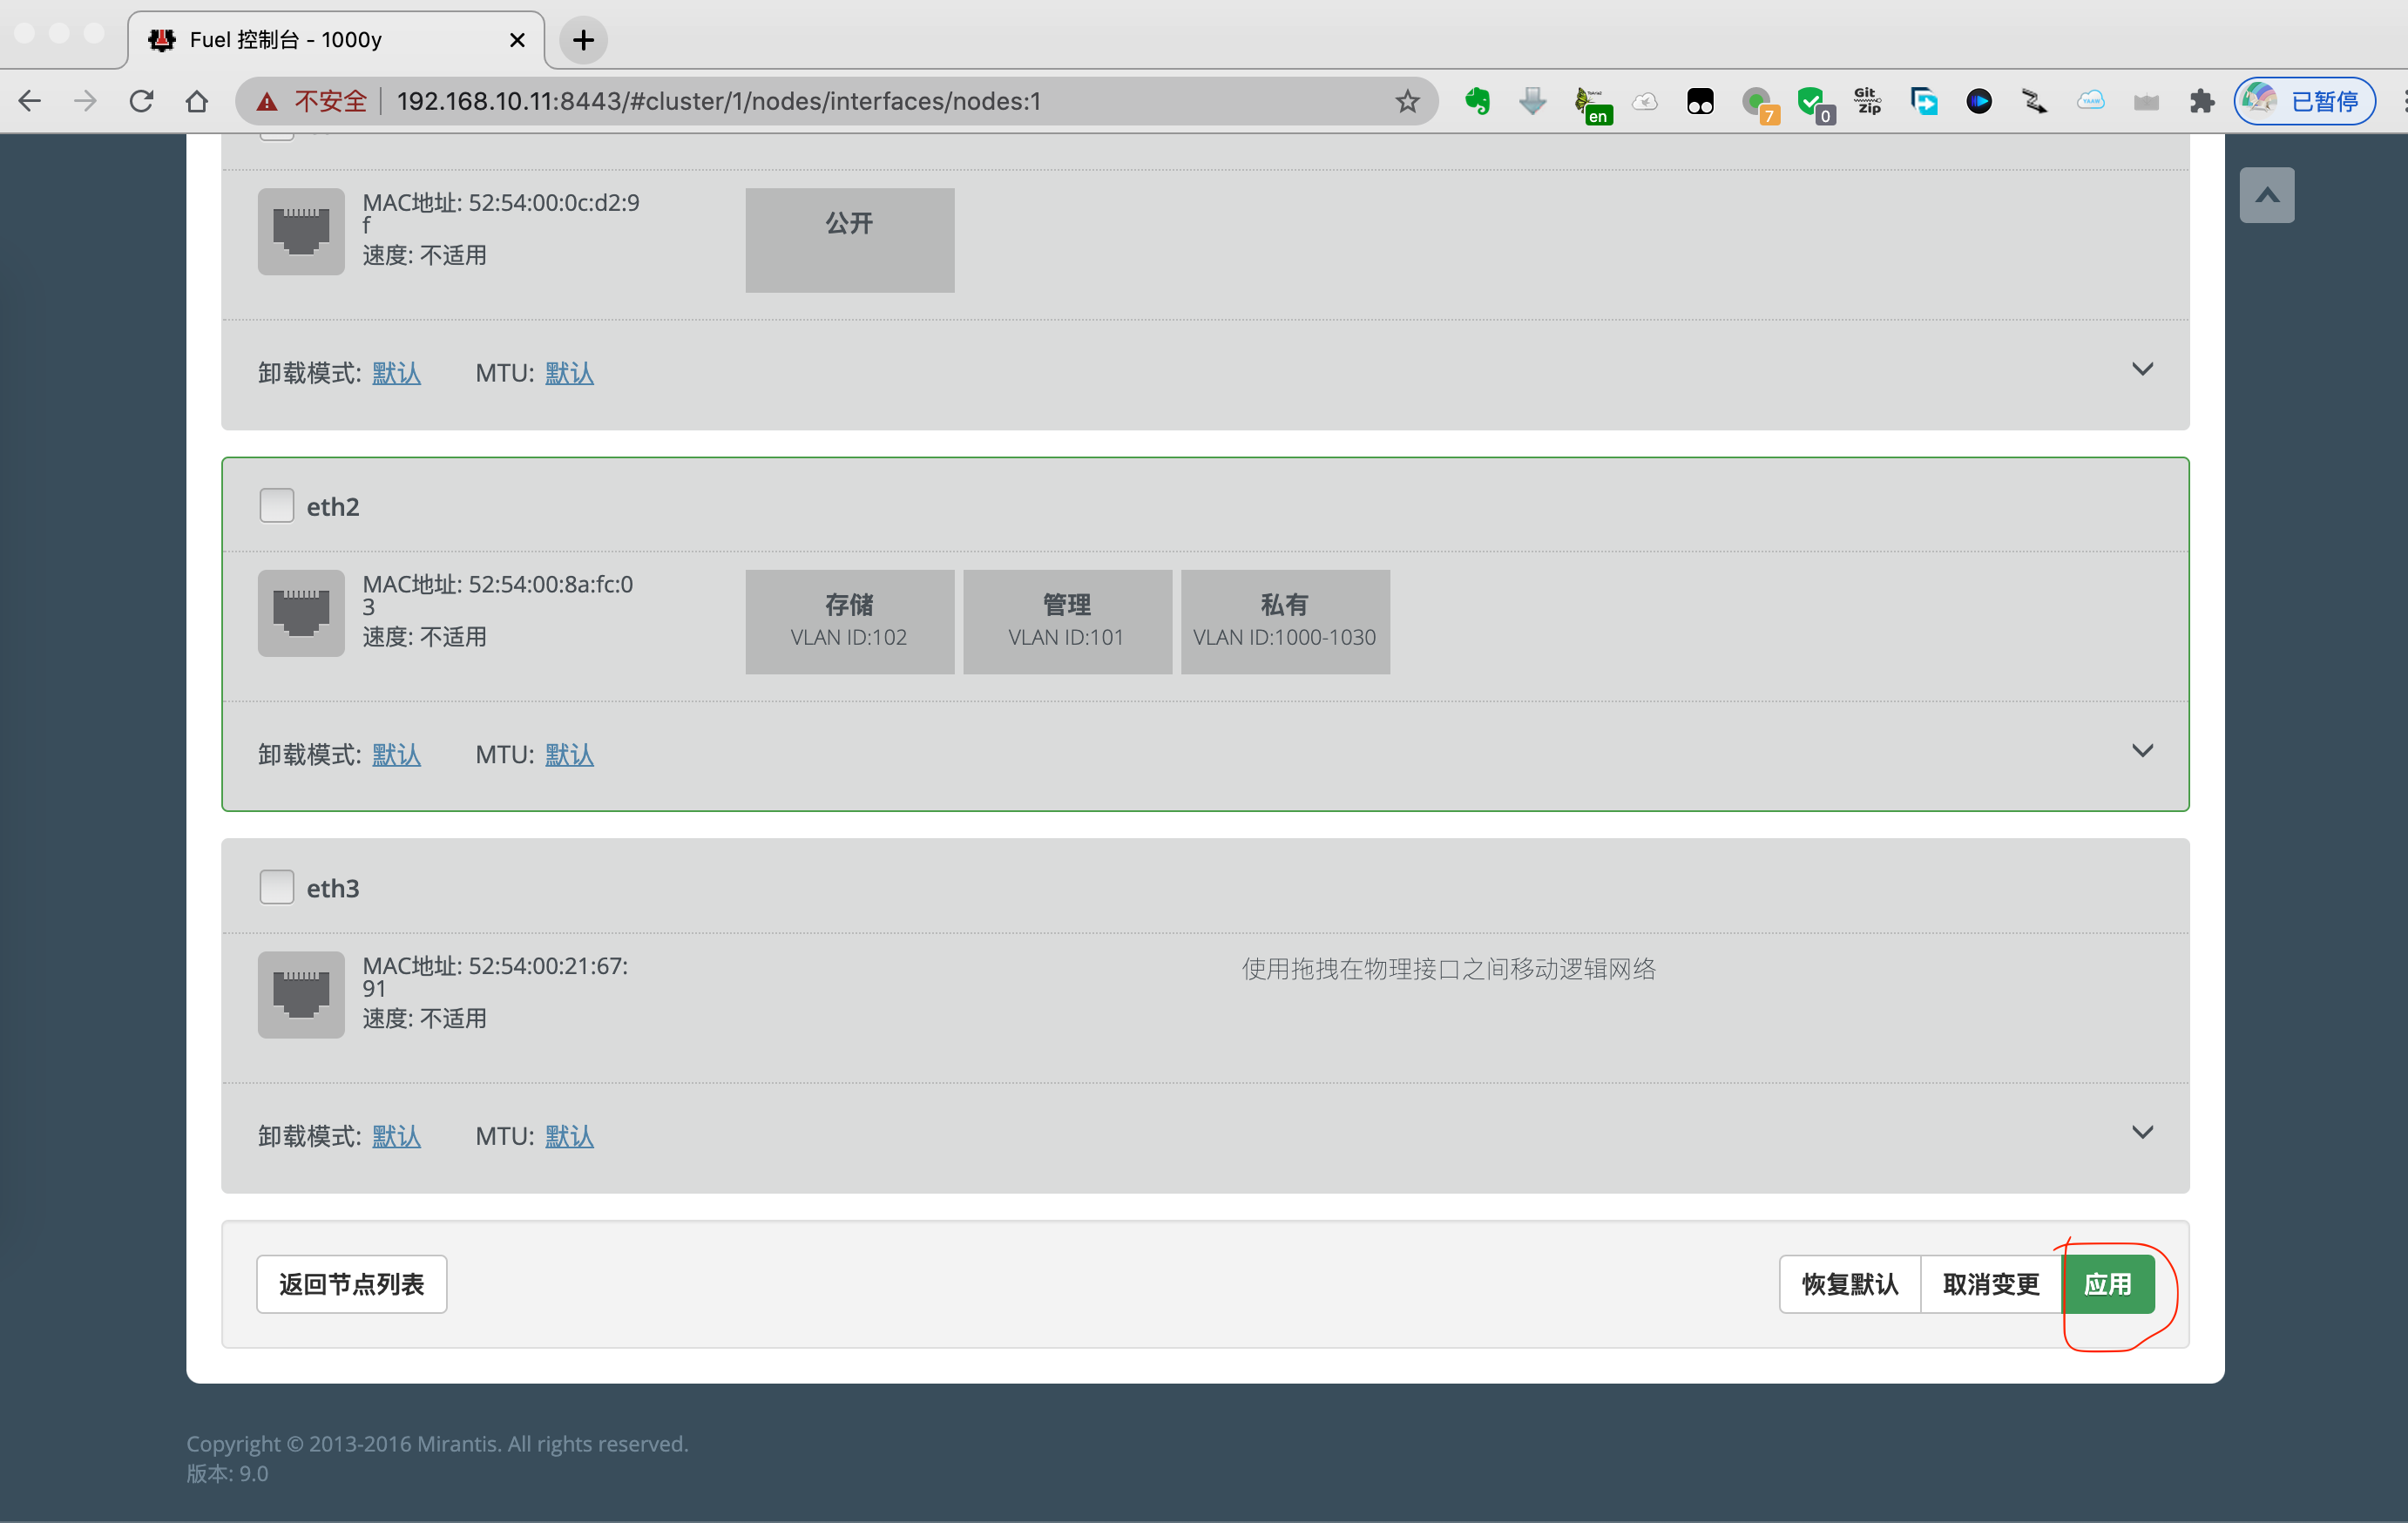
Task: Close the Fuel 控制台 tab
Action: click(517, 40)
